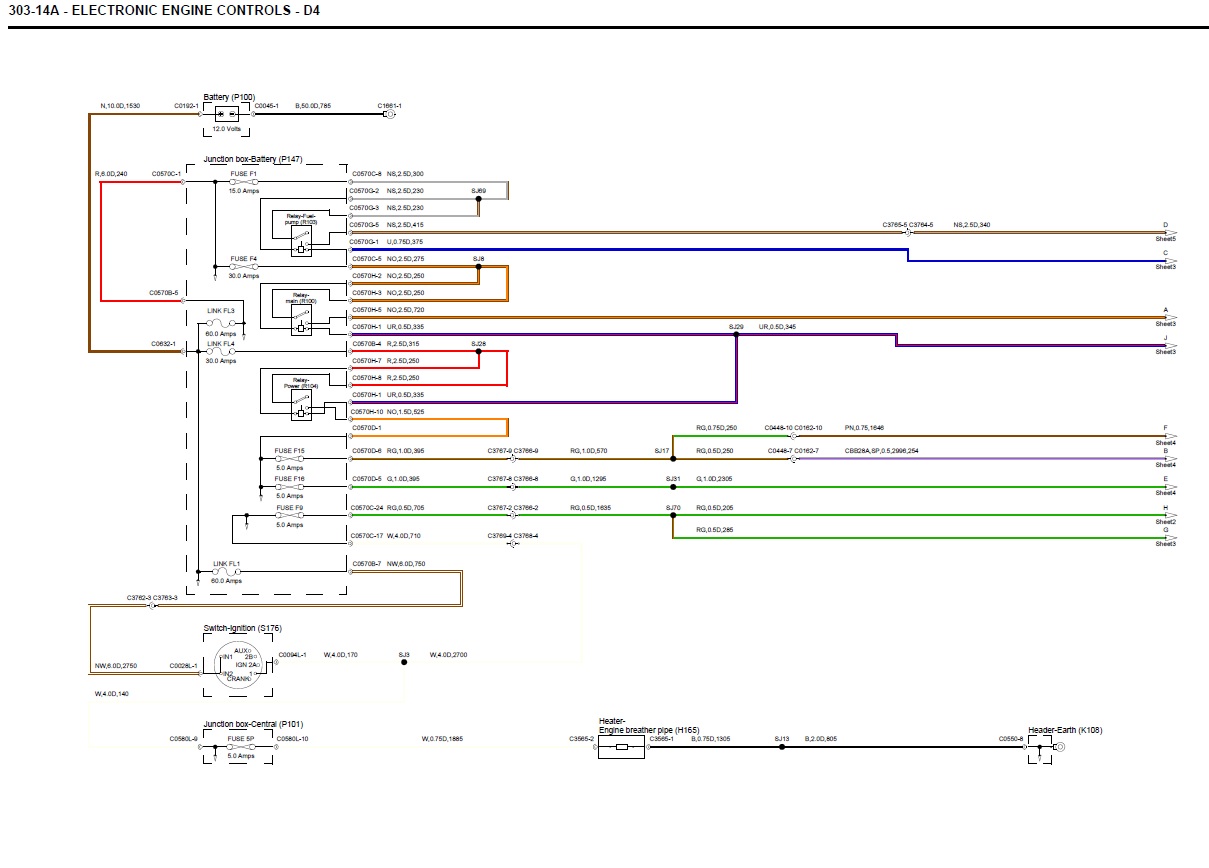Select the Heater-Engine breather pipe resistor symbol
This screenshot has width=1209, height=868.
[x=621, y=747]
